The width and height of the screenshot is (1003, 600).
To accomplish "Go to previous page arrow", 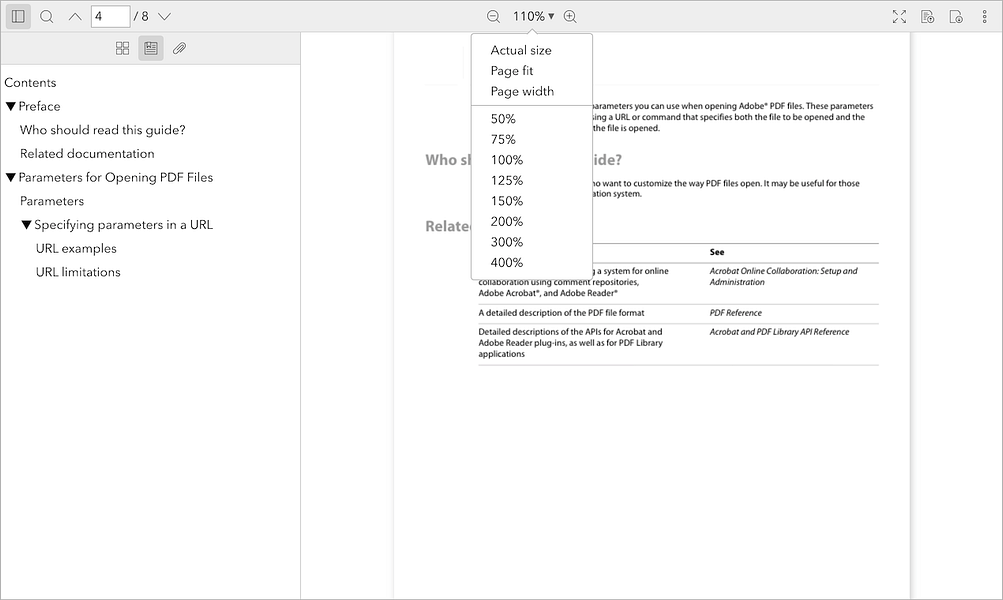I will pyautogui.click(x=75, y=17).
